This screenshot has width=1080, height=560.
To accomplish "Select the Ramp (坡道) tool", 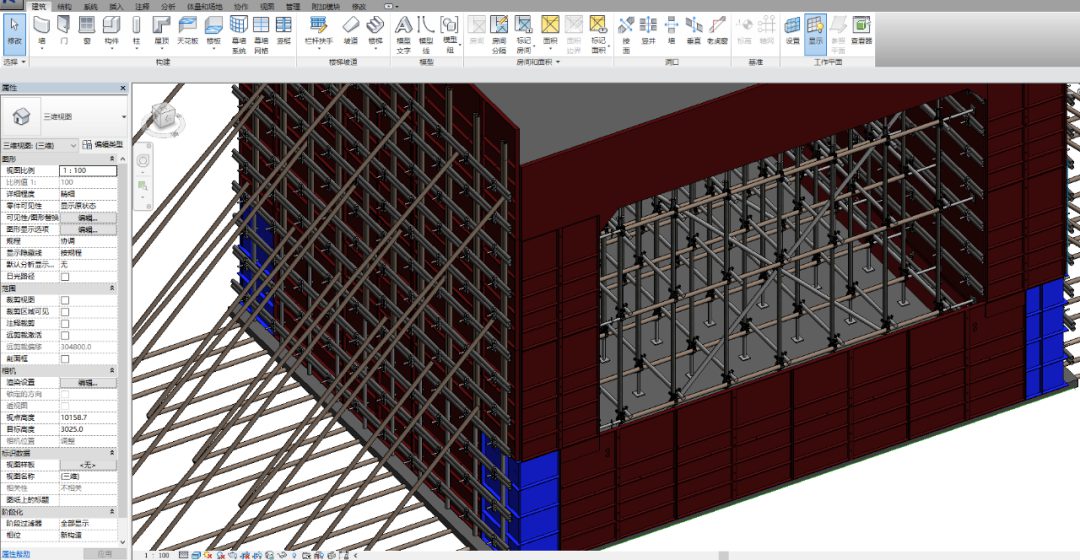I will pos(351,31).
